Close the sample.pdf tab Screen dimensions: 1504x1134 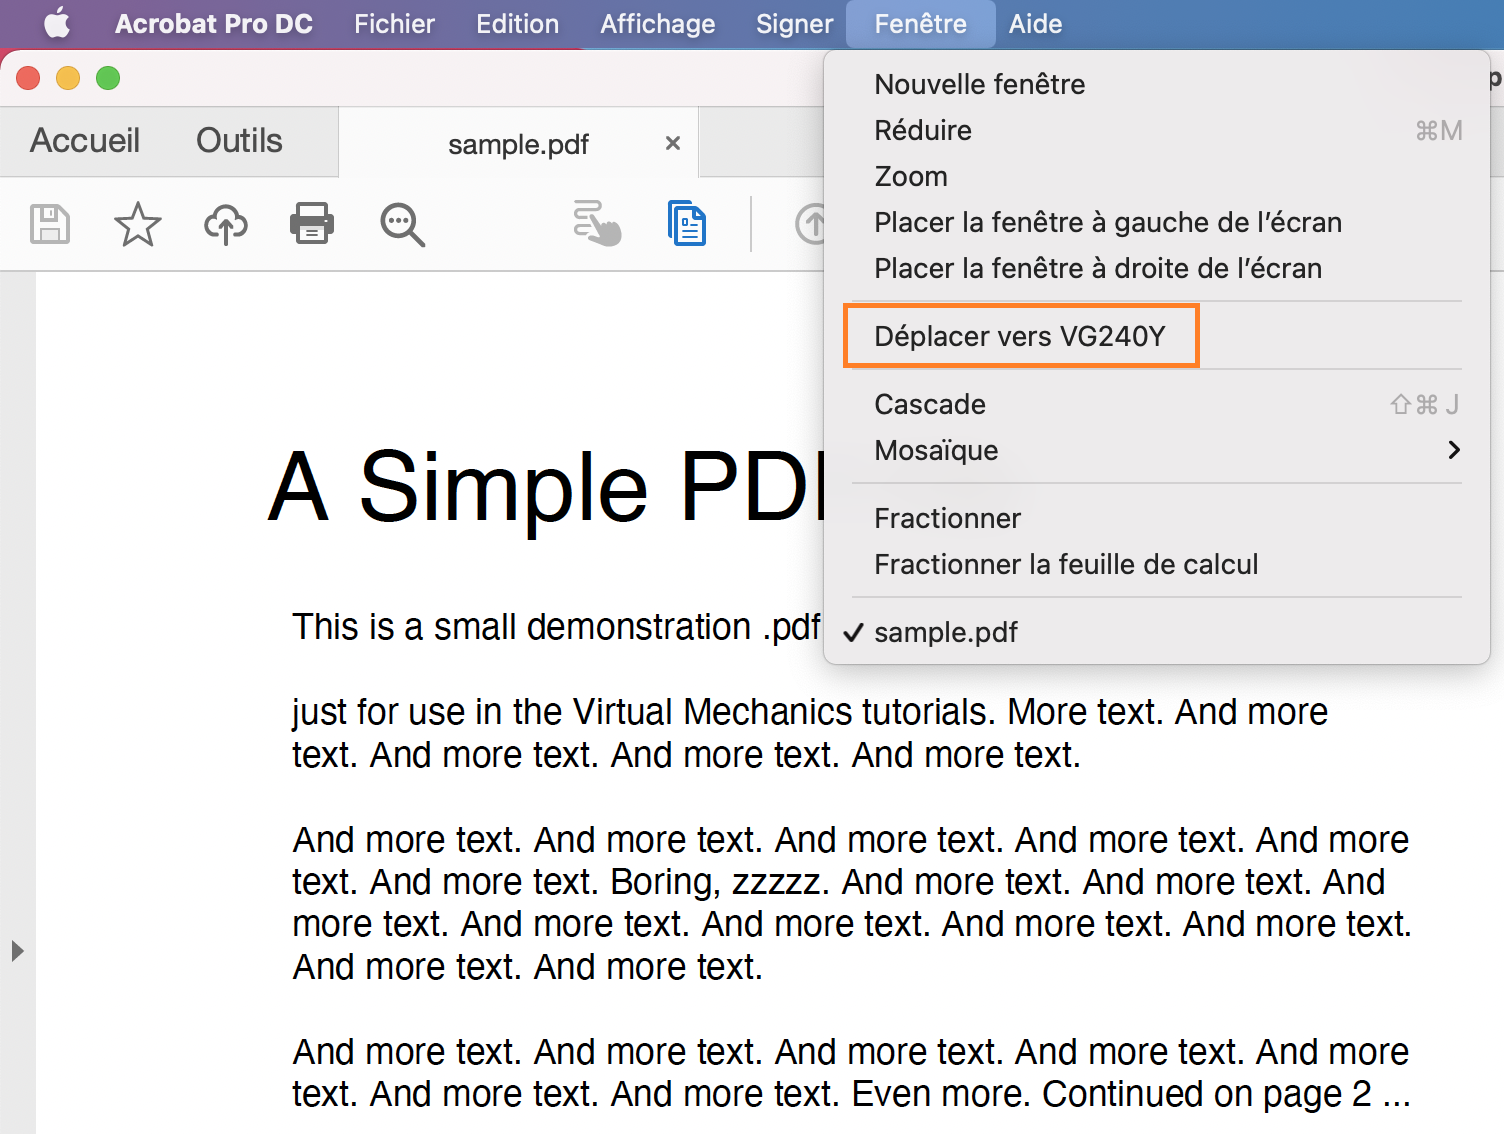(x=673, y=143)
